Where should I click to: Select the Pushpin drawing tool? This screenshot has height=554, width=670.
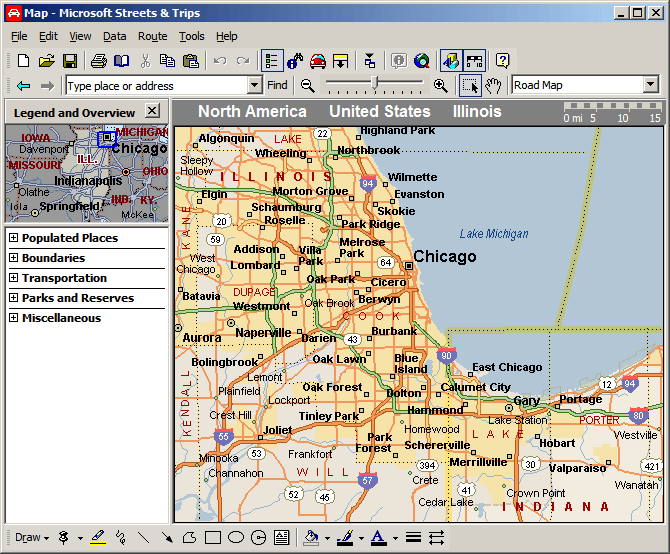point(63,537)
